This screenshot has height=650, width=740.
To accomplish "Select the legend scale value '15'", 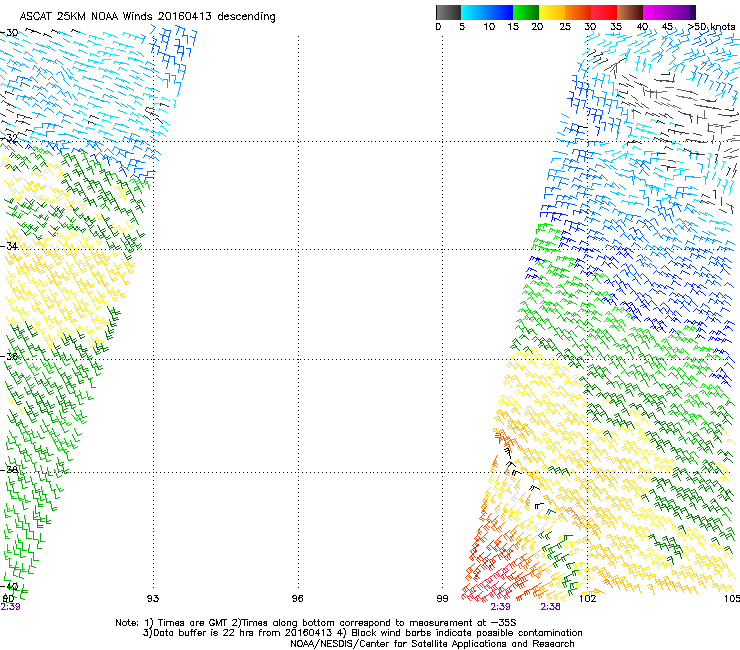I will coord(513,27).
